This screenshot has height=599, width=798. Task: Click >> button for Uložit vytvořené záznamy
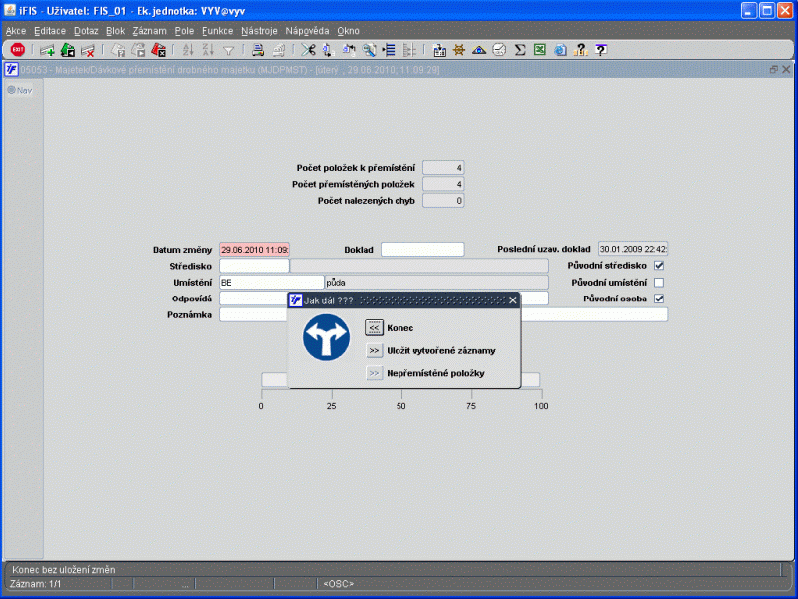pyautogui.click(x=374, y=351)
